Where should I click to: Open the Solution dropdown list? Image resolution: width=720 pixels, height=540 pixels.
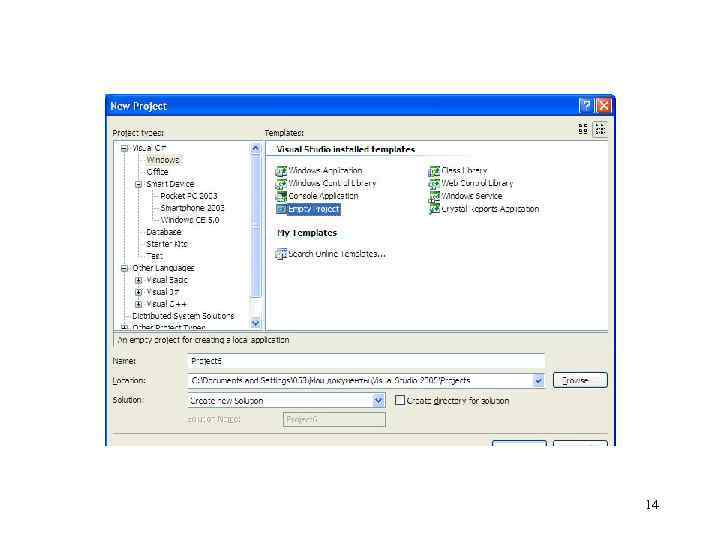click(378, 400)
